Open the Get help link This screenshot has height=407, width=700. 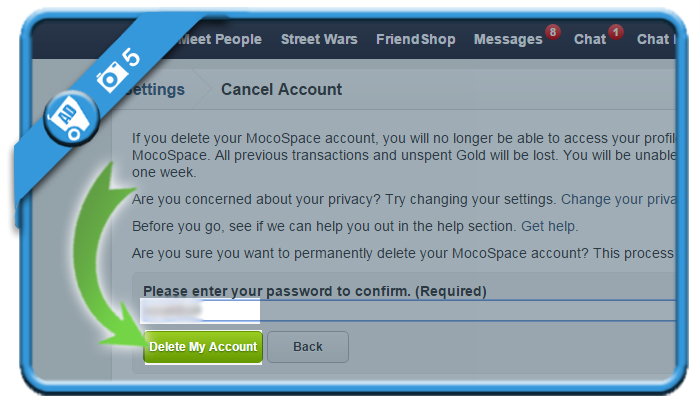click(549, 226)
